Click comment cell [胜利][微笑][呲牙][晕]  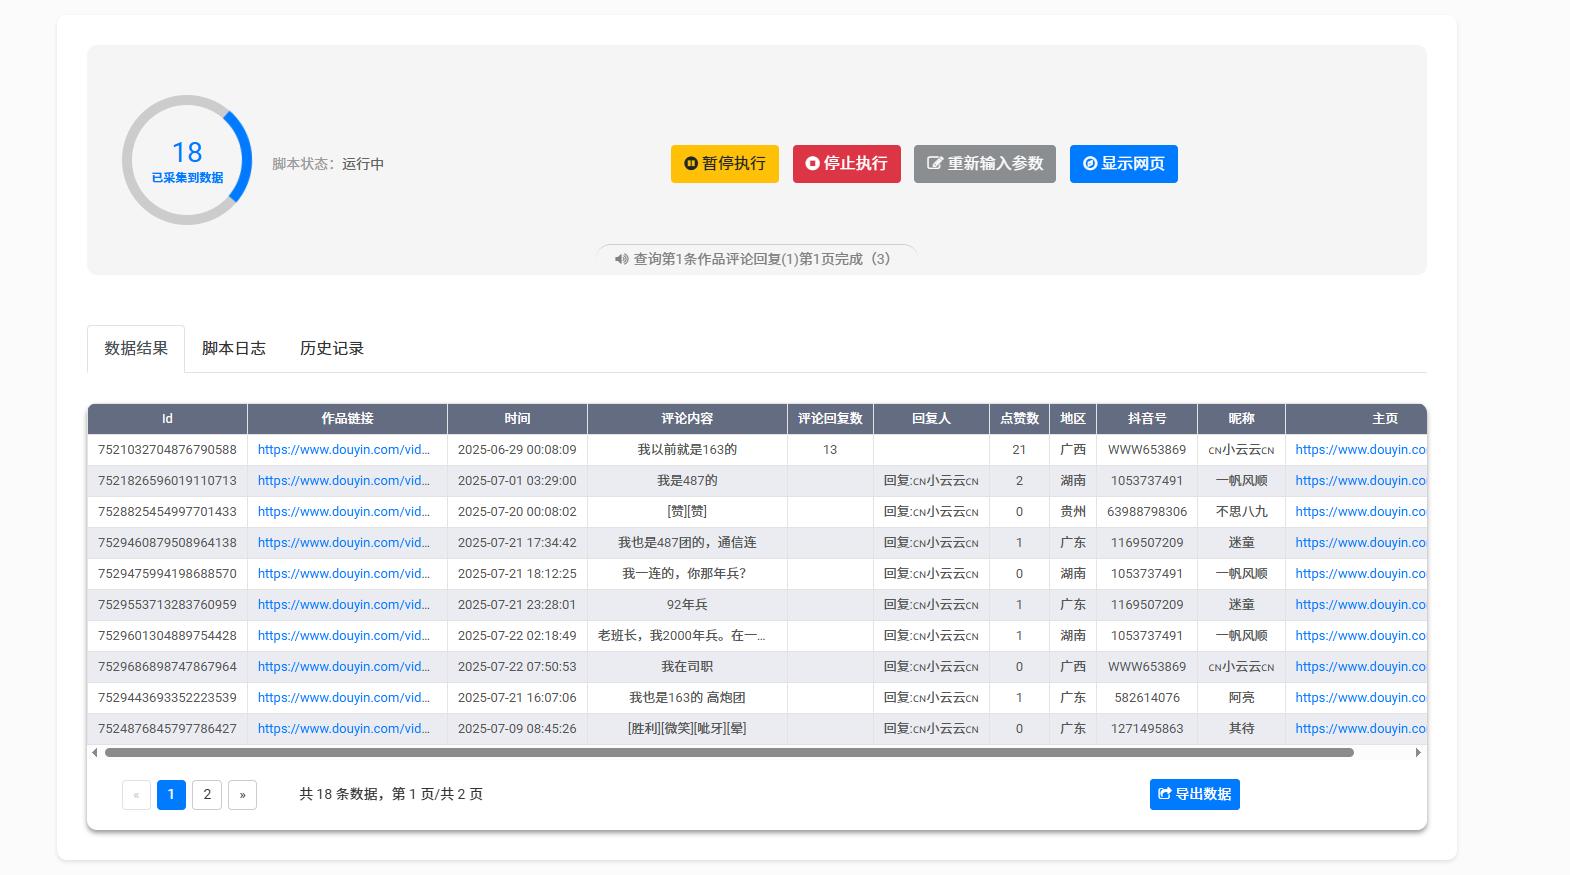687,729
